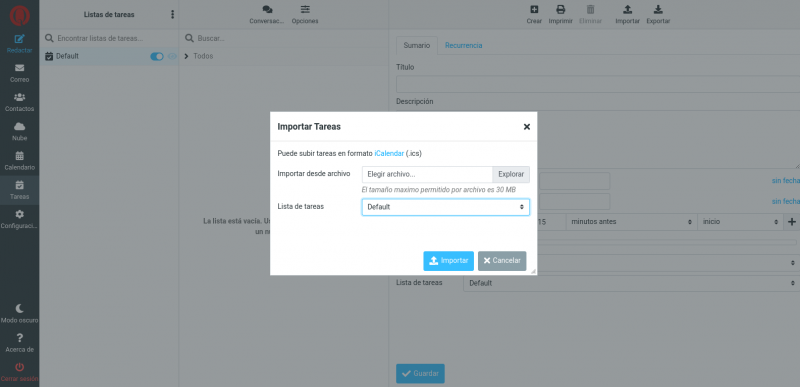Open inicio reminder dropdown
Image resolution: width=800 pixels, height=387 pixels.
click(740, 222)
